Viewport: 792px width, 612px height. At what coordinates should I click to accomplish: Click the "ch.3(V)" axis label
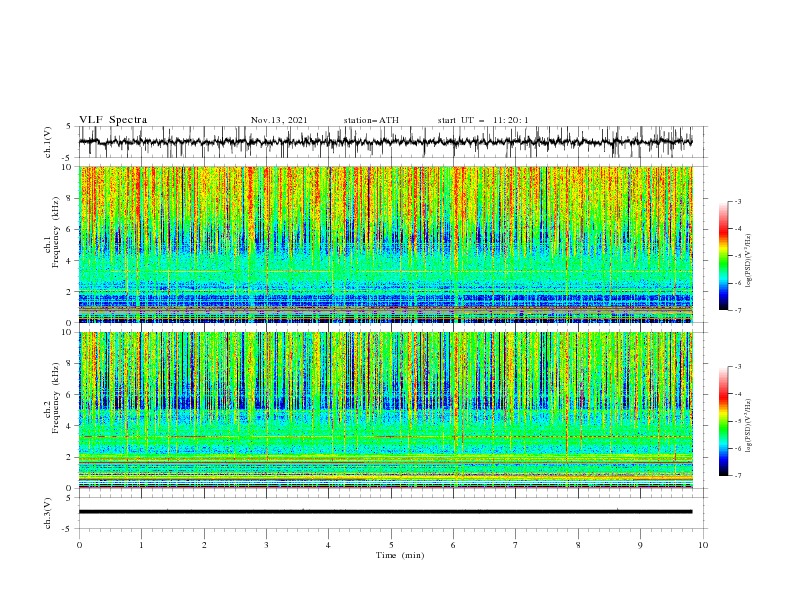click(x=48, y=513)
